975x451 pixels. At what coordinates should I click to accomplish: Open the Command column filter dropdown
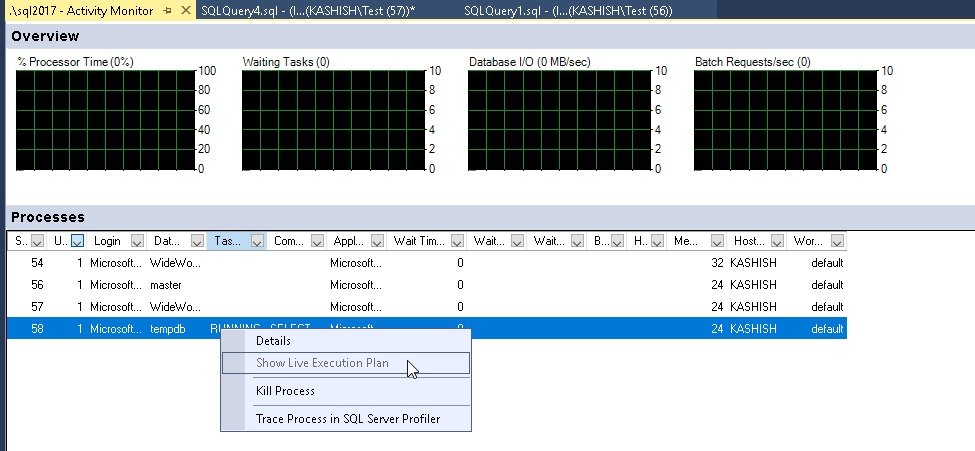click(317, 241)
